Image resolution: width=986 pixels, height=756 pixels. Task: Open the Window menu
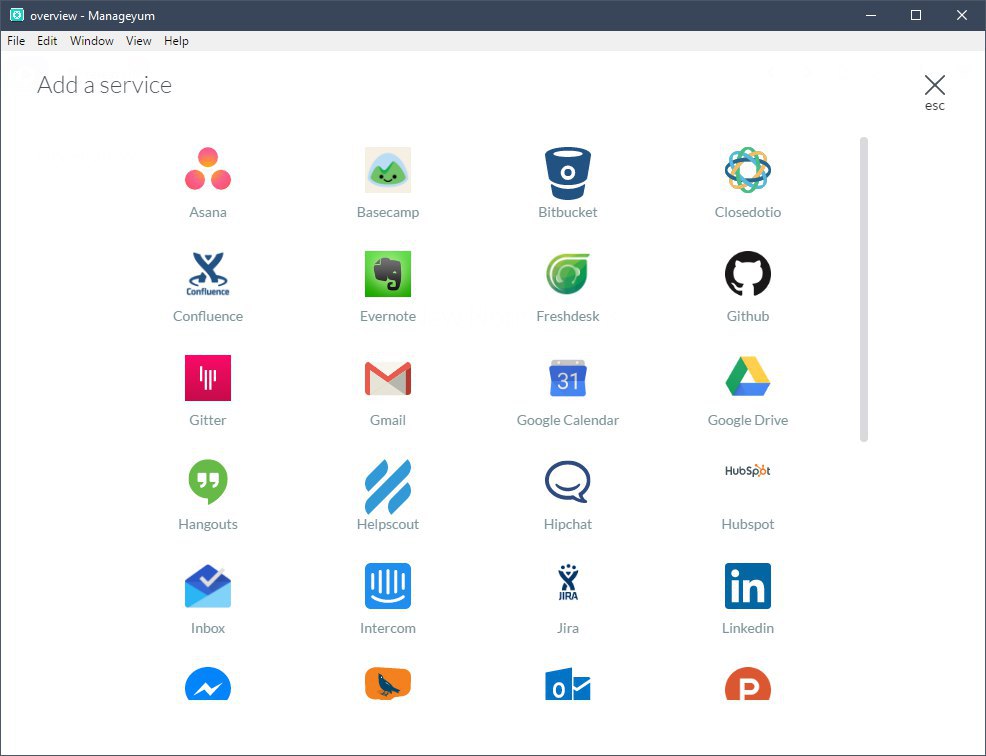click(91, 41)
